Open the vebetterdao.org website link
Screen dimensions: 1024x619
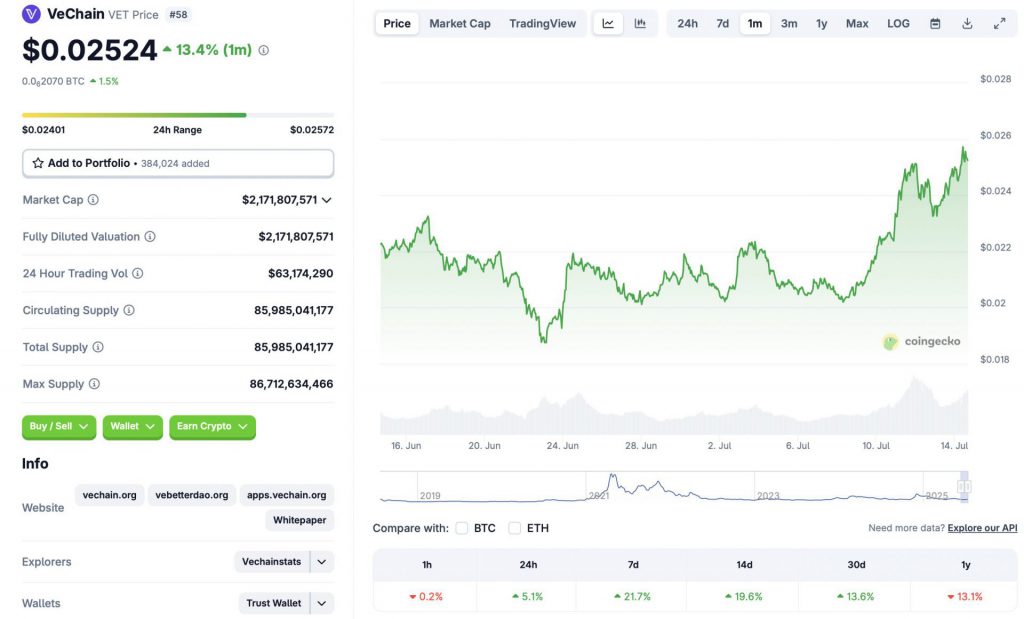tap(192, 495)
